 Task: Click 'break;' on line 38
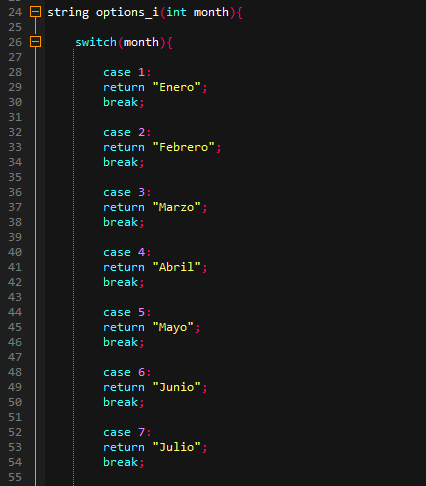click(124, 222)
